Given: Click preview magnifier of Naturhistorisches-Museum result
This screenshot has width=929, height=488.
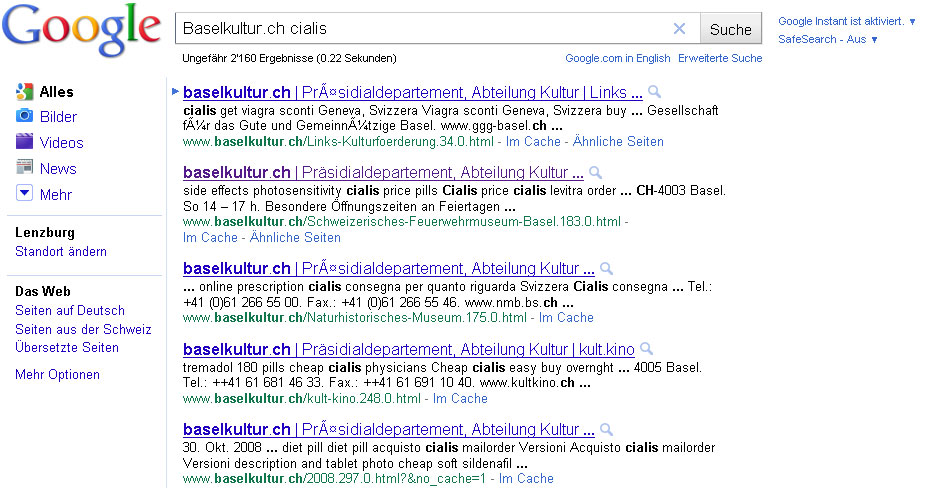Looking at the screenshot, I should coord(606,268).
